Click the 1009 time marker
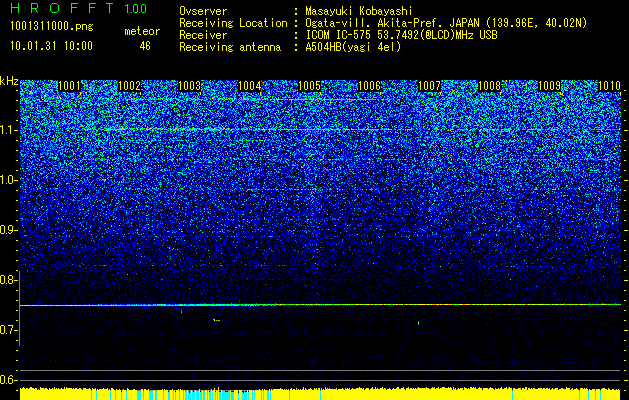The width and height of the screenshot is (629, 400). click(549, 86)
